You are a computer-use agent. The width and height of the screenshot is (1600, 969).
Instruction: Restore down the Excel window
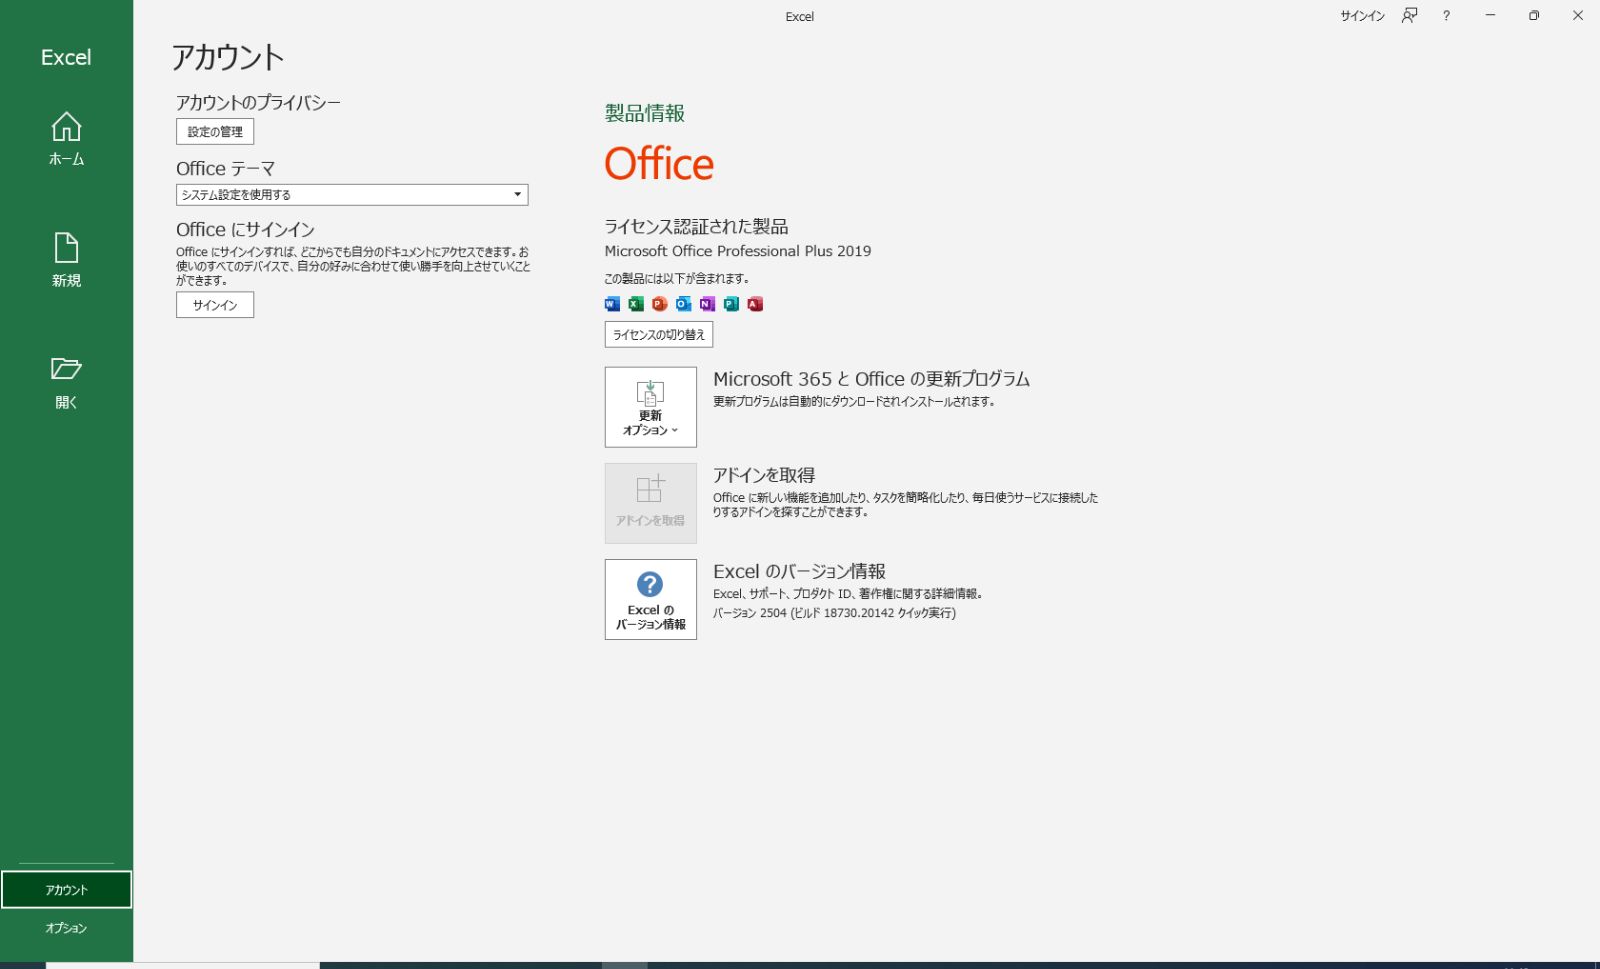[x=1534, y=16]
